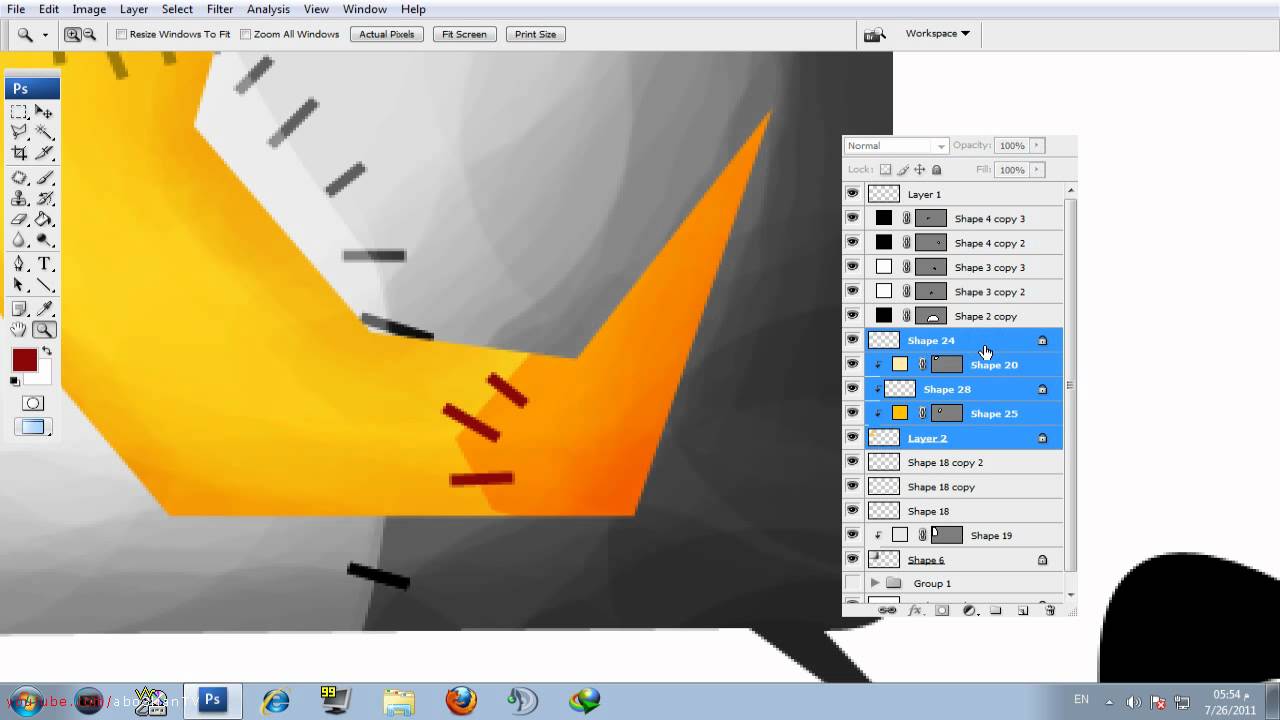Viewport: 1280px width, 720px height.
Task: Select the Eraser tool
Action: (x=19, y=219)
